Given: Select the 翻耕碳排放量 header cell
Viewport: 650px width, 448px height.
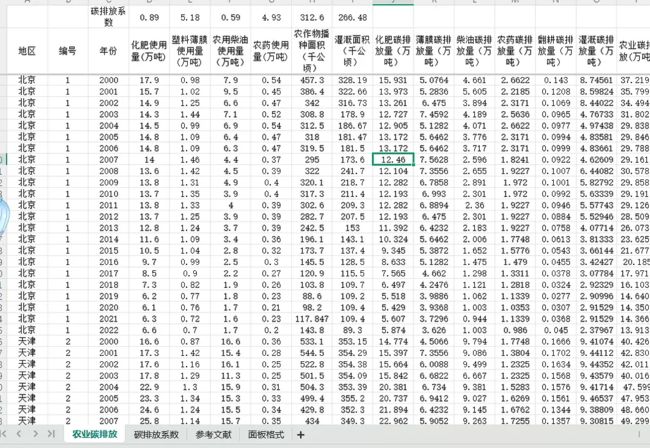Looking at the screenshot, I should pyautogui.click(x=555, y=51).
